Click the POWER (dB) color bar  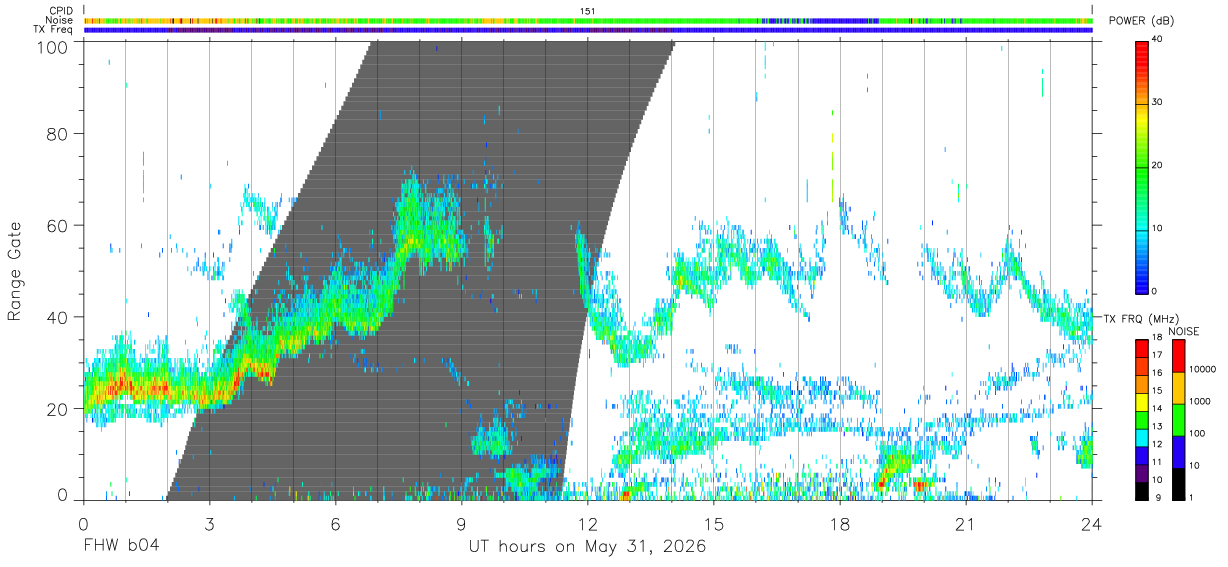coord(1143,166)
